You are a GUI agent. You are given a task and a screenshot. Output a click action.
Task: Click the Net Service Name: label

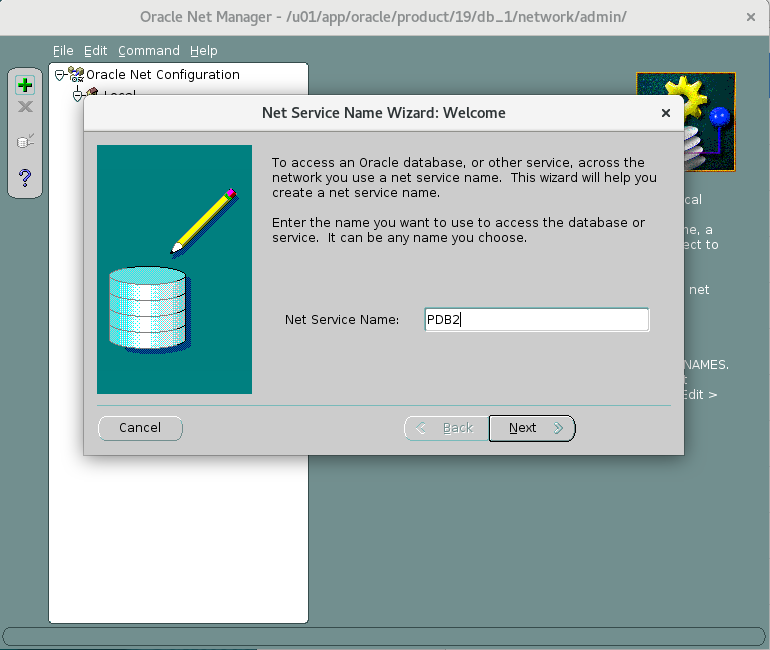click(x=342, y=320)
